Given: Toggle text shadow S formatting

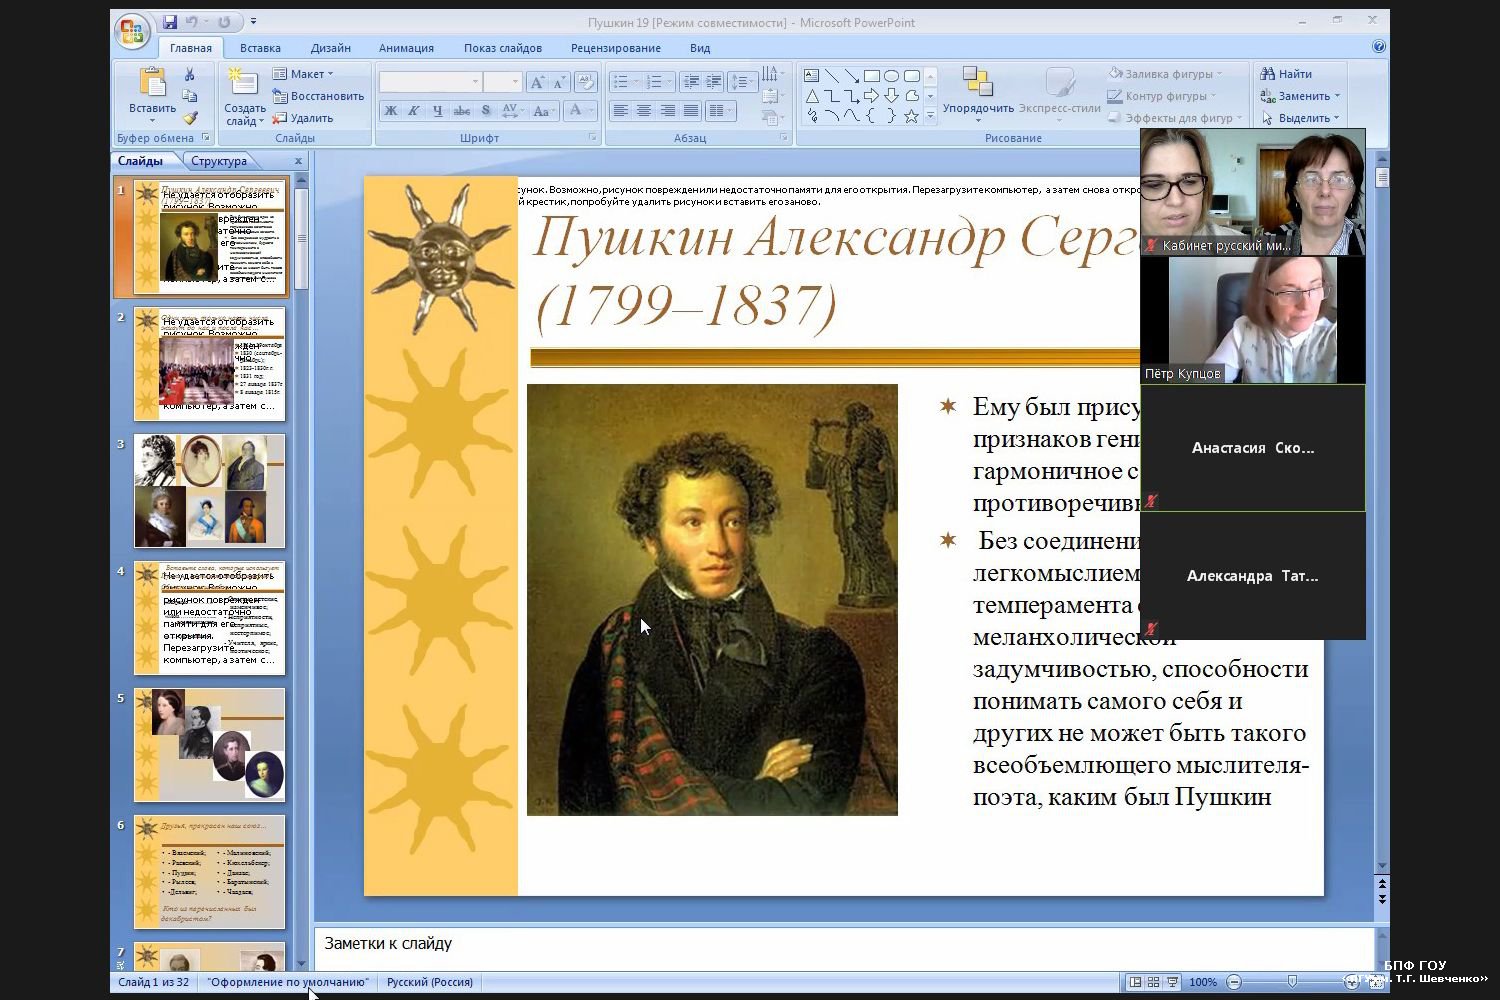Looking at the screenshot, I should pos(485,110).
